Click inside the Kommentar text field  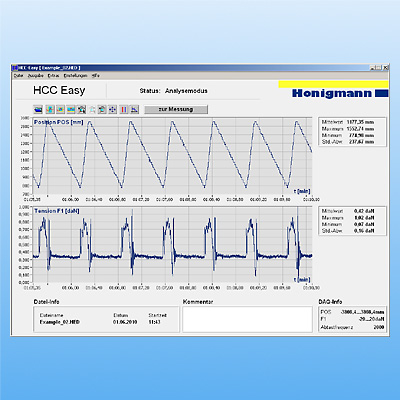click(x=247, y=319)
